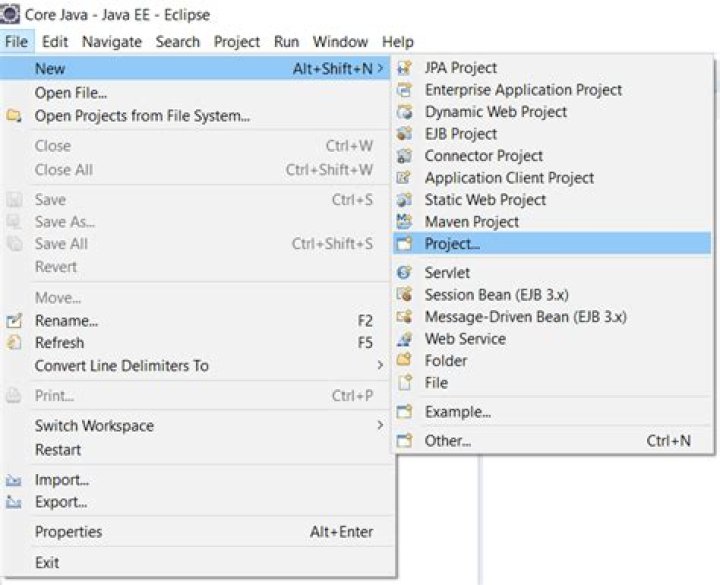Choose Enterprise Application Project entry

click(552, 90)
